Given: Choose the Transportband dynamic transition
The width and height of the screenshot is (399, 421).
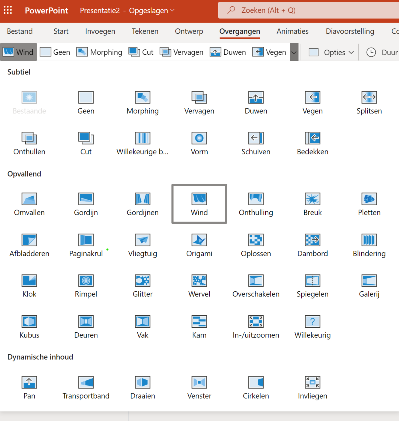Looking at the screenshot, I should (x=86, y=388).
